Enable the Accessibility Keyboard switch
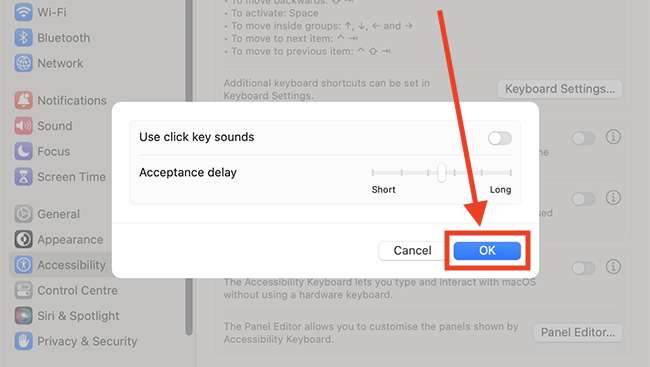 point(584,268)
